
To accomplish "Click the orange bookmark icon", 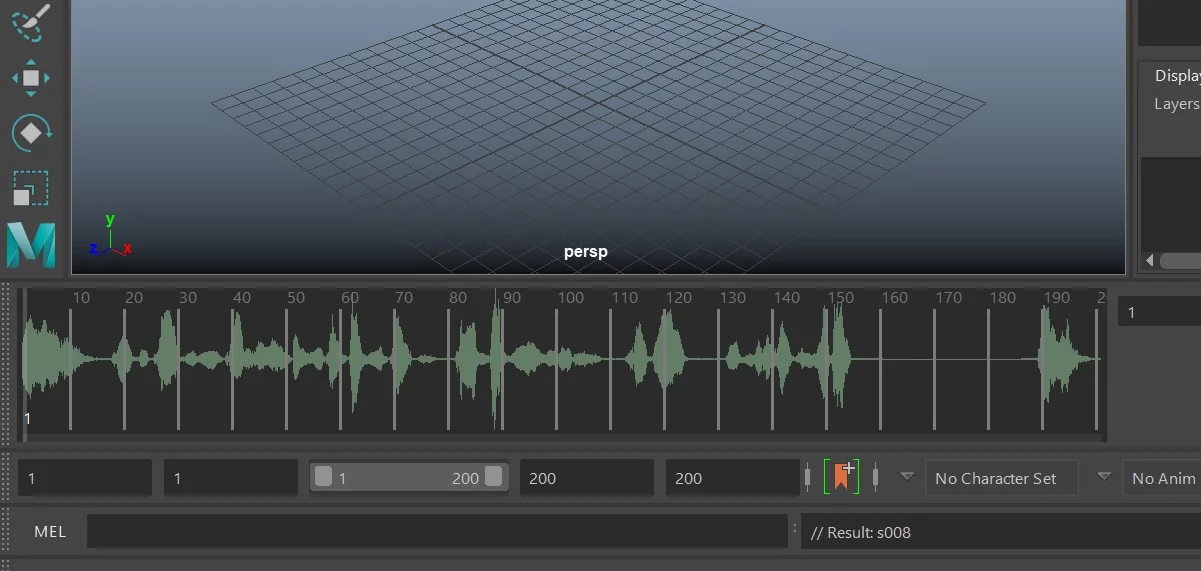I will 841,477.
